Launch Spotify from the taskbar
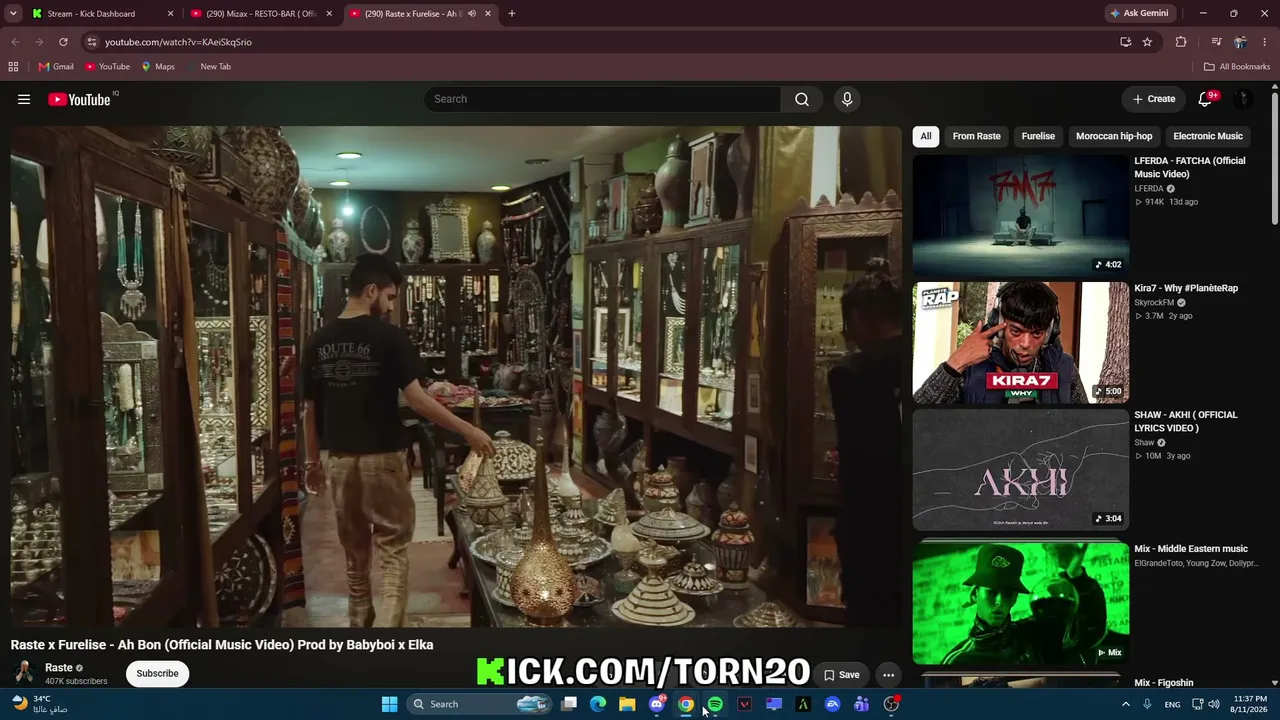This screenshot has height=720, width=1280. (x=715, y=704)
